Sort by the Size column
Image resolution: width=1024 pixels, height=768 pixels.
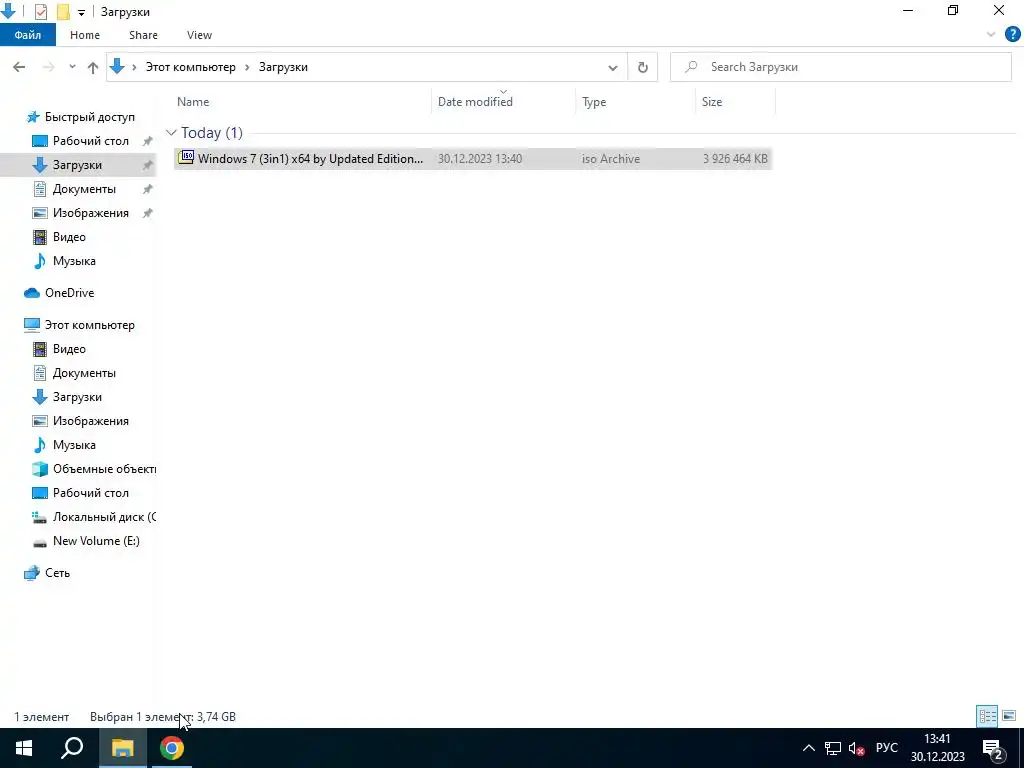point(735,102)
